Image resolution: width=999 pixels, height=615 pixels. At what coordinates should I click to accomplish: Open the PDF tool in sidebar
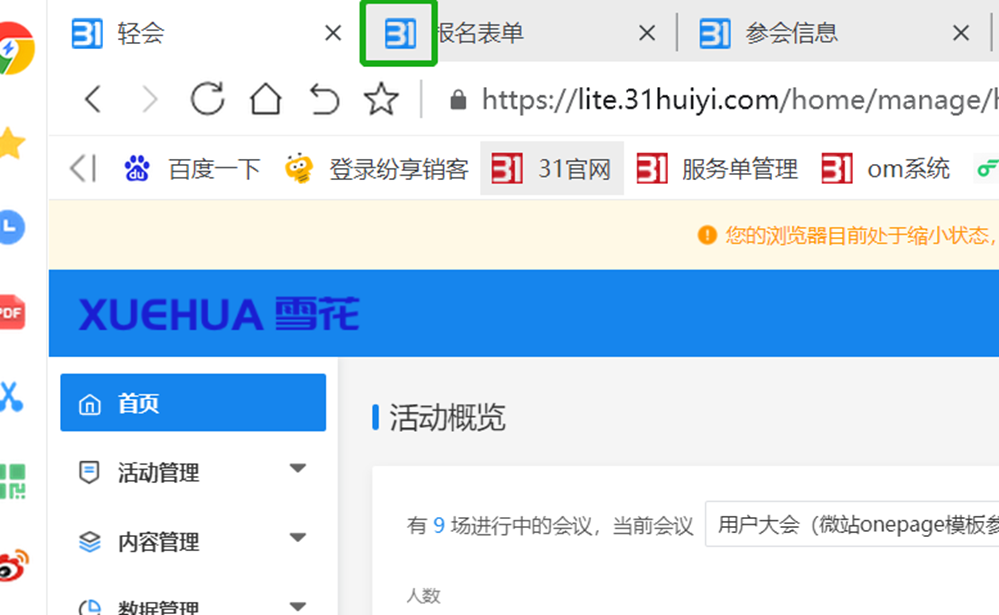tap(11, 312)
